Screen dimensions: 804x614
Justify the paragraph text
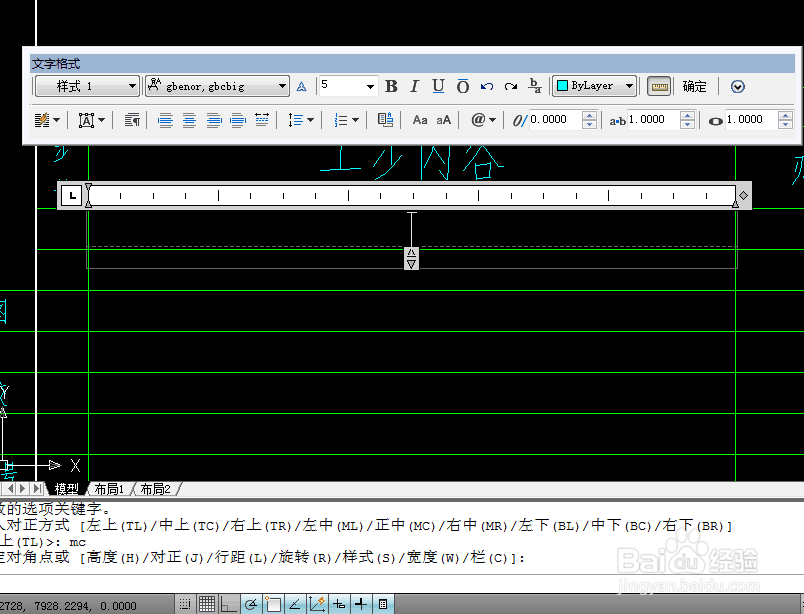point(238,121)
